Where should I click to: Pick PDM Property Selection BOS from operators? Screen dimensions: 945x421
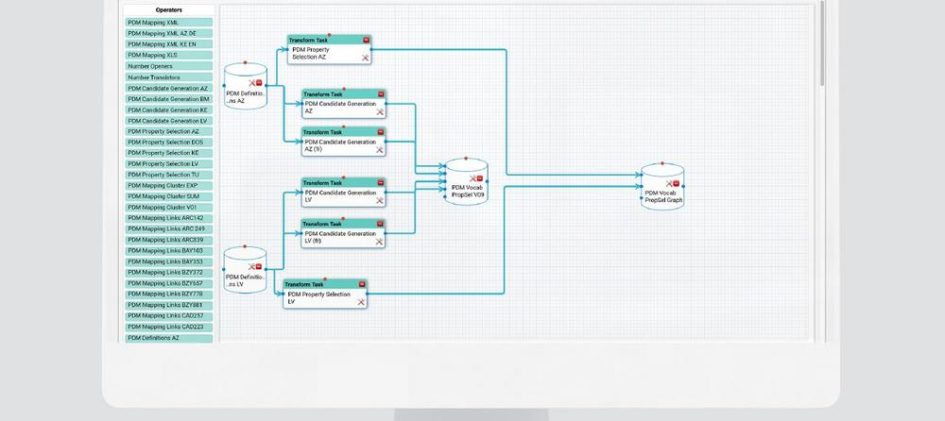click(x=168, y=142)
